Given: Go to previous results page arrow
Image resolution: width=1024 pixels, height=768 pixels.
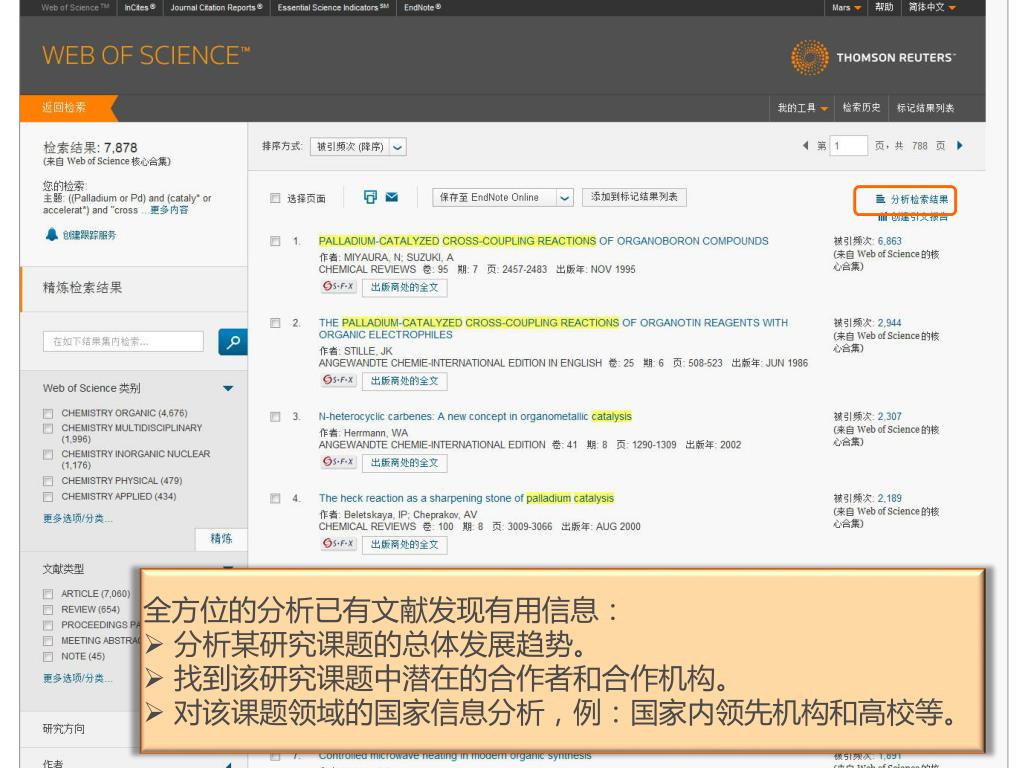Looking at the screenshot, I should [x=805, y=146].
